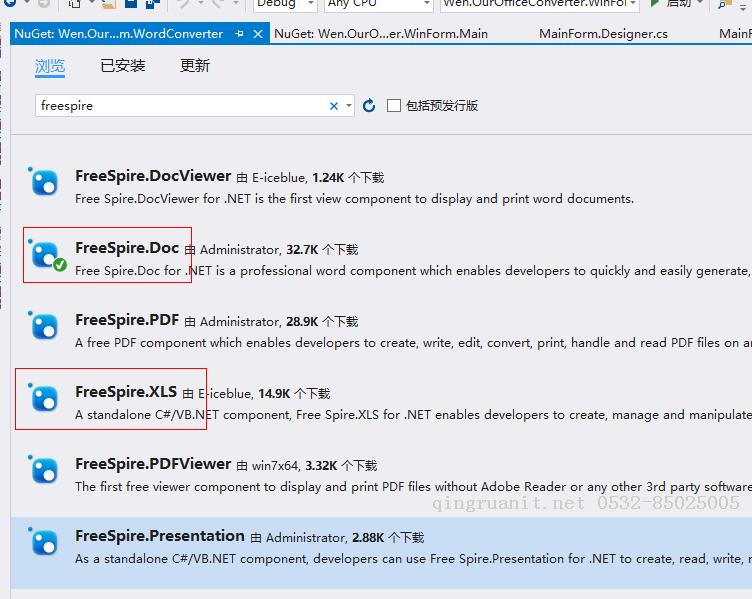
Task: Click the FreeSpire.PDFViewer package icon
Action: [44, 470]
